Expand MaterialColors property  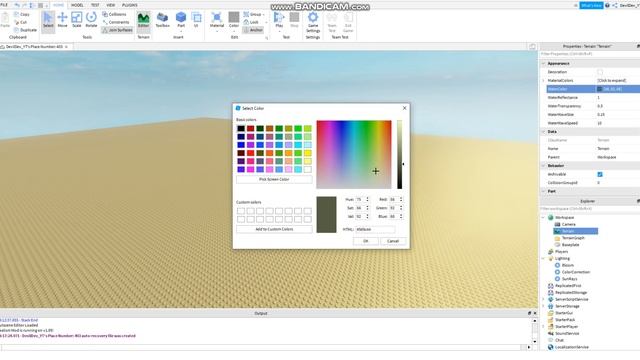tap(543, 80)
